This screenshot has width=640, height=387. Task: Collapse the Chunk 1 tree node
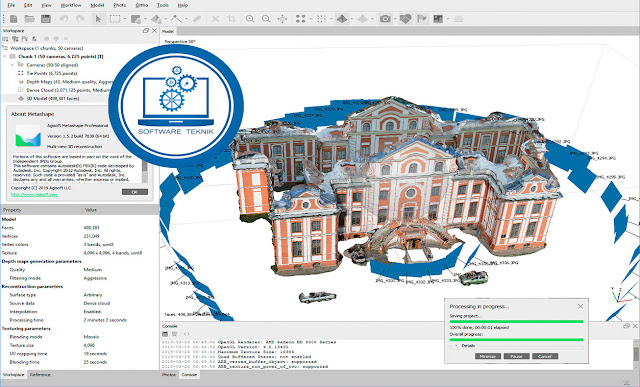[5, 56]
